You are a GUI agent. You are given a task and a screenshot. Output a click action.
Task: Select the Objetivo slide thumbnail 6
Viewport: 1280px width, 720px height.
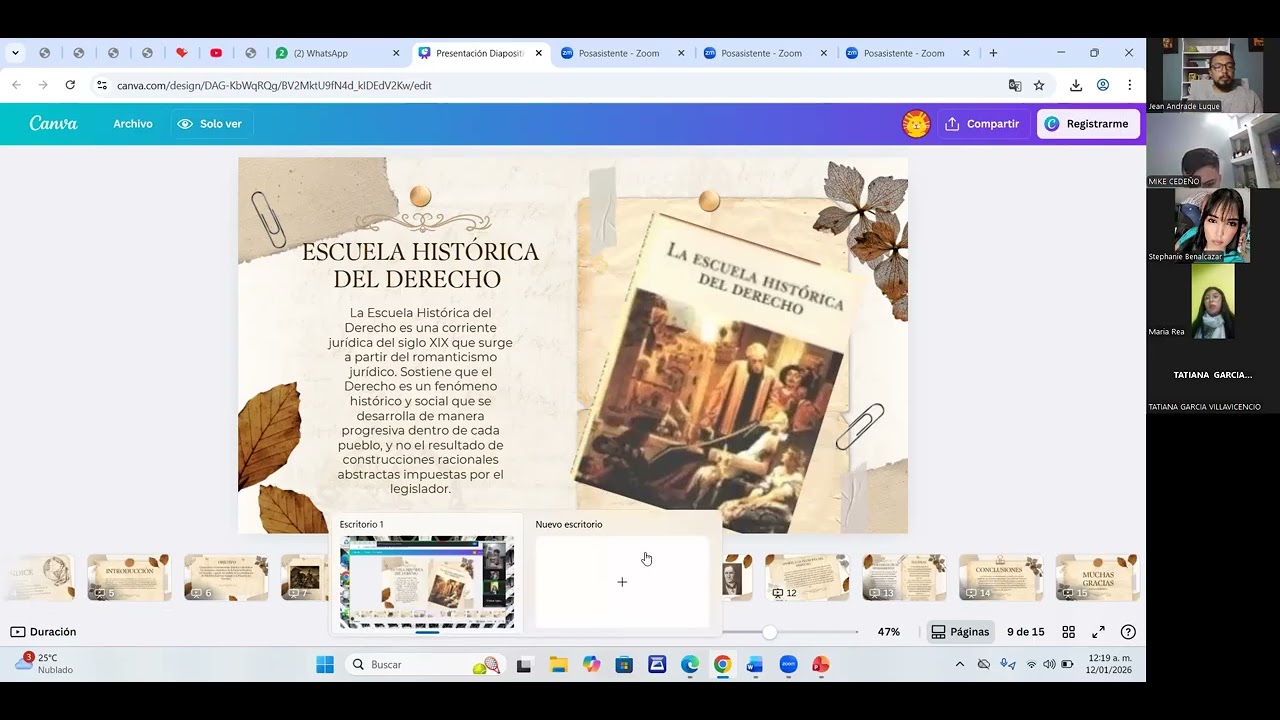coord(226,578)
